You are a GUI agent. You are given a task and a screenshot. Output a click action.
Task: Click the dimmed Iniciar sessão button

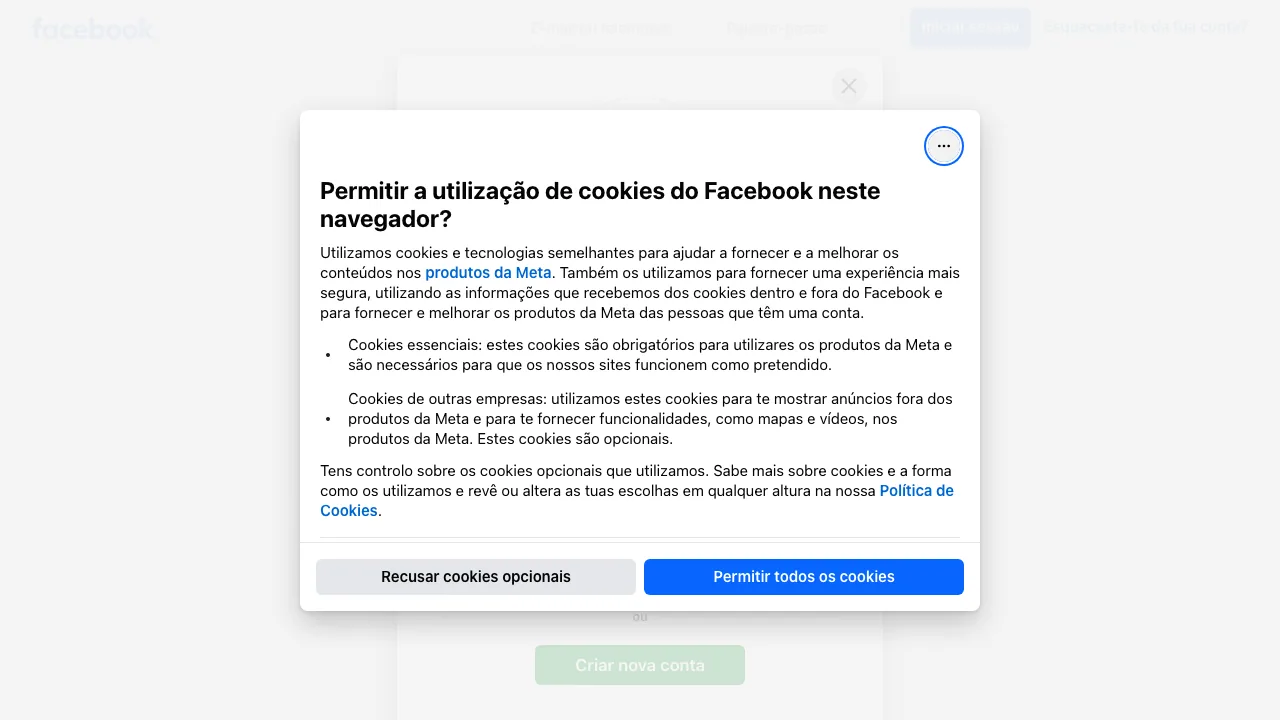pos(969,27)
